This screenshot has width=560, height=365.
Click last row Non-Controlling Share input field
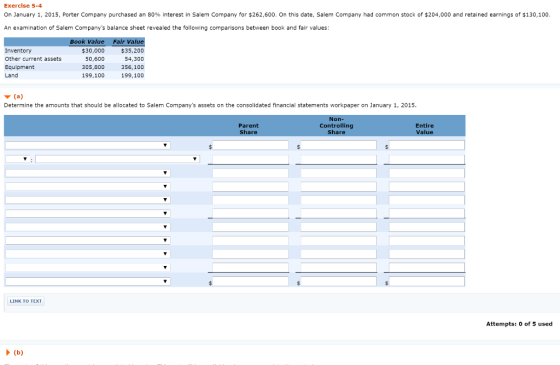coord(339,281)
